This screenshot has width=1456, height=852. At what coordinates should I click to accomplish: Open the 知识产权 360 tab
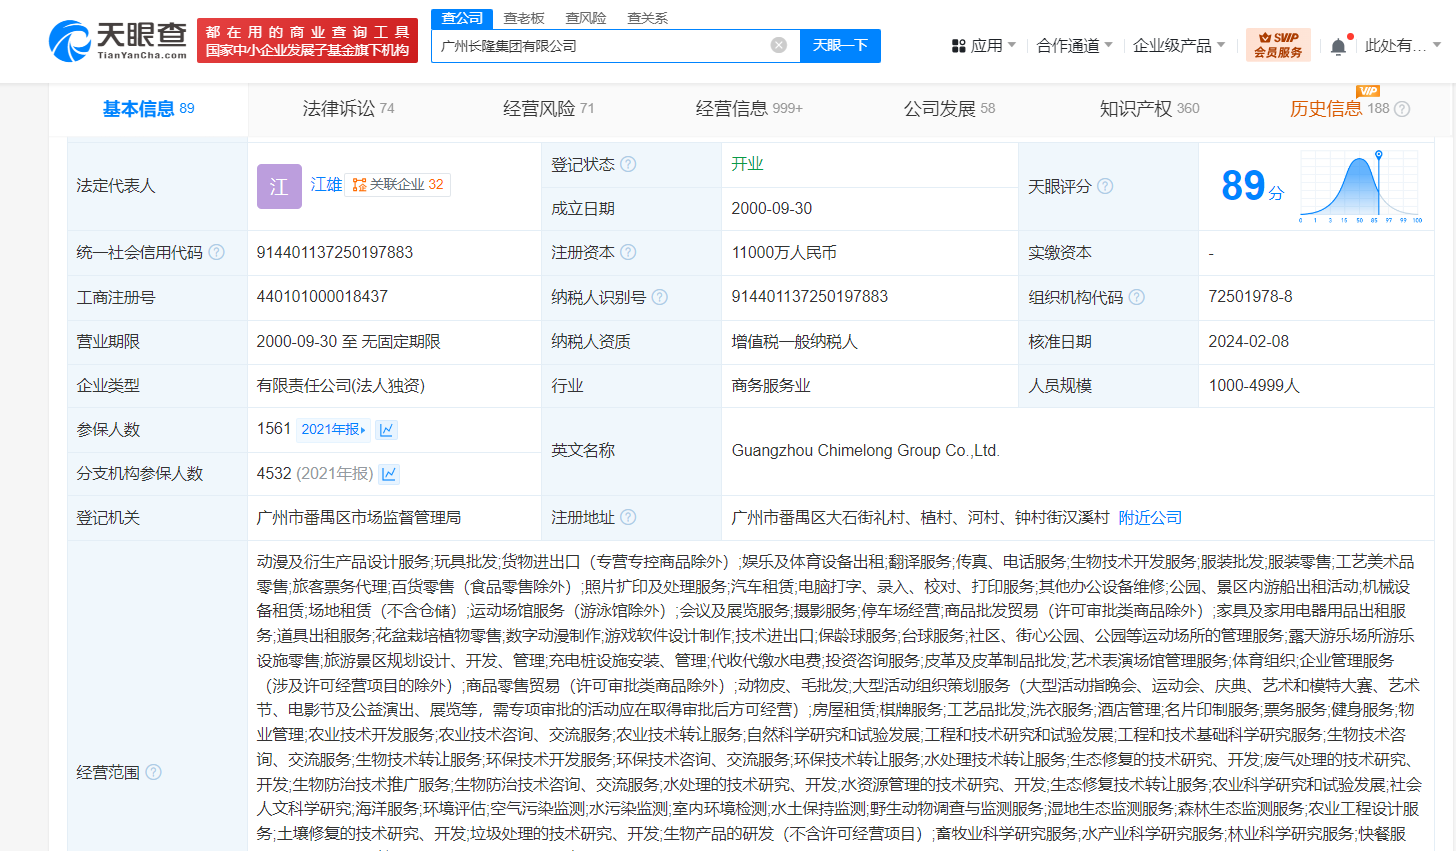1149,109
